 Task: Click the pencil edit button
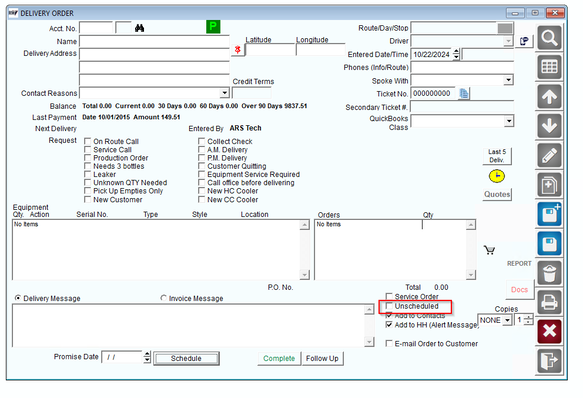coord(549,155)
